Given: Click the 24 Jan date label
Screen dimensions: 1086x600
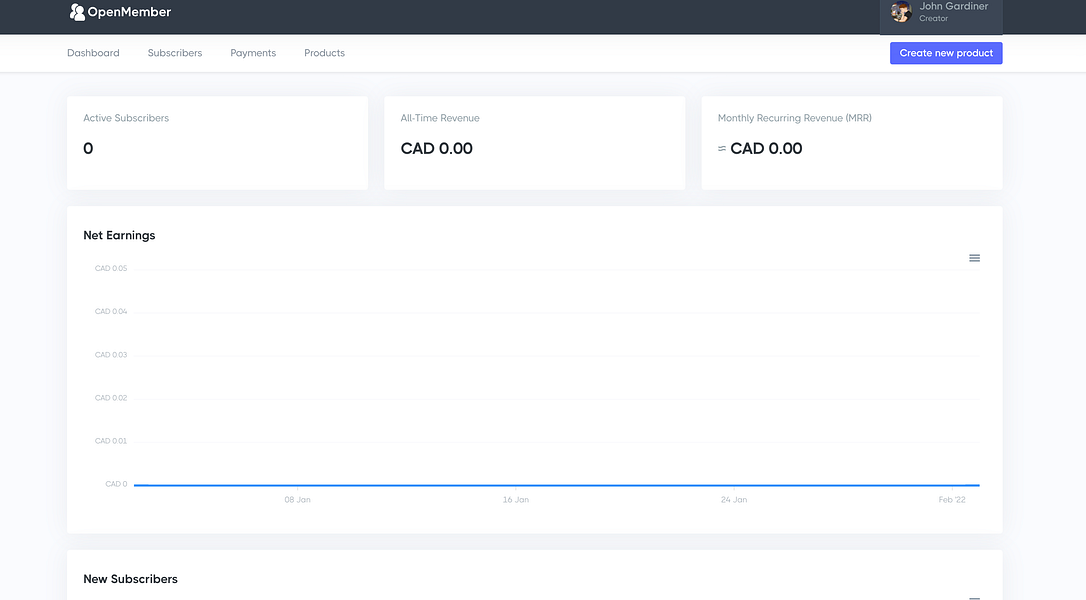Looking at the screenshot, I should [x=733, y=500].
